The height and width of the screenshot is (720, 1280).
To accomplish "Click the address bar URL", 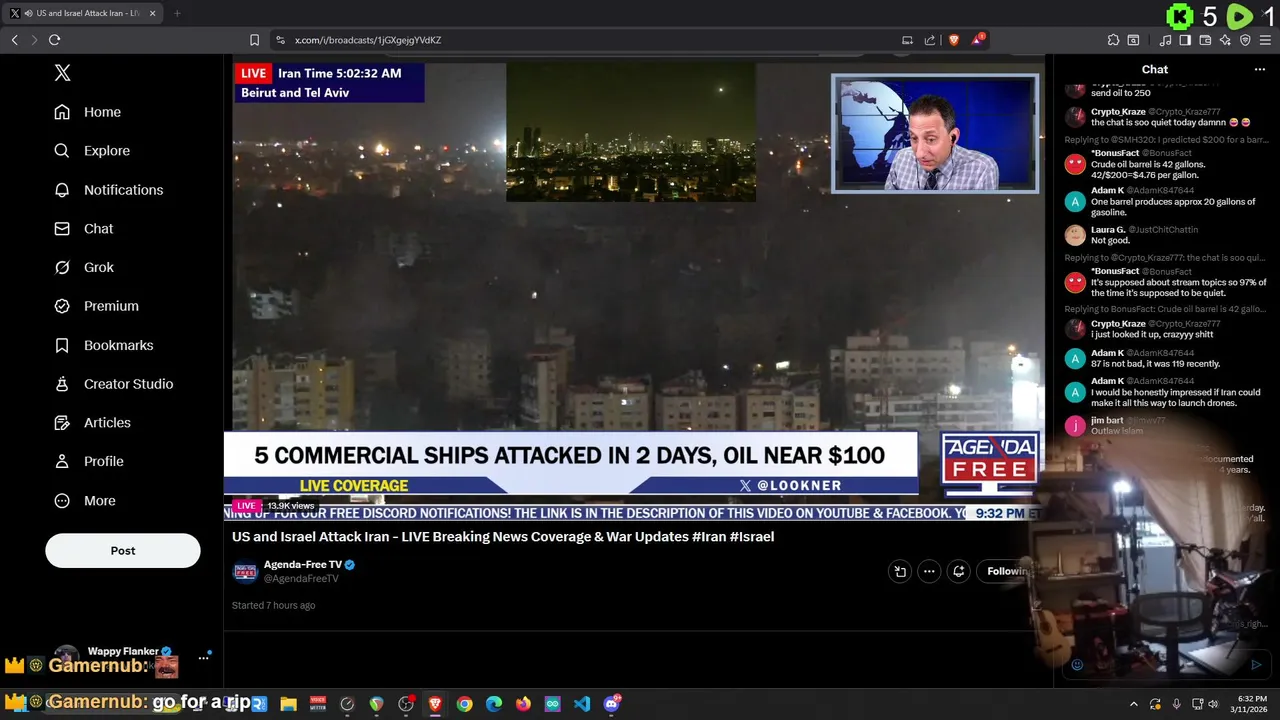I will tap(368, 40).
